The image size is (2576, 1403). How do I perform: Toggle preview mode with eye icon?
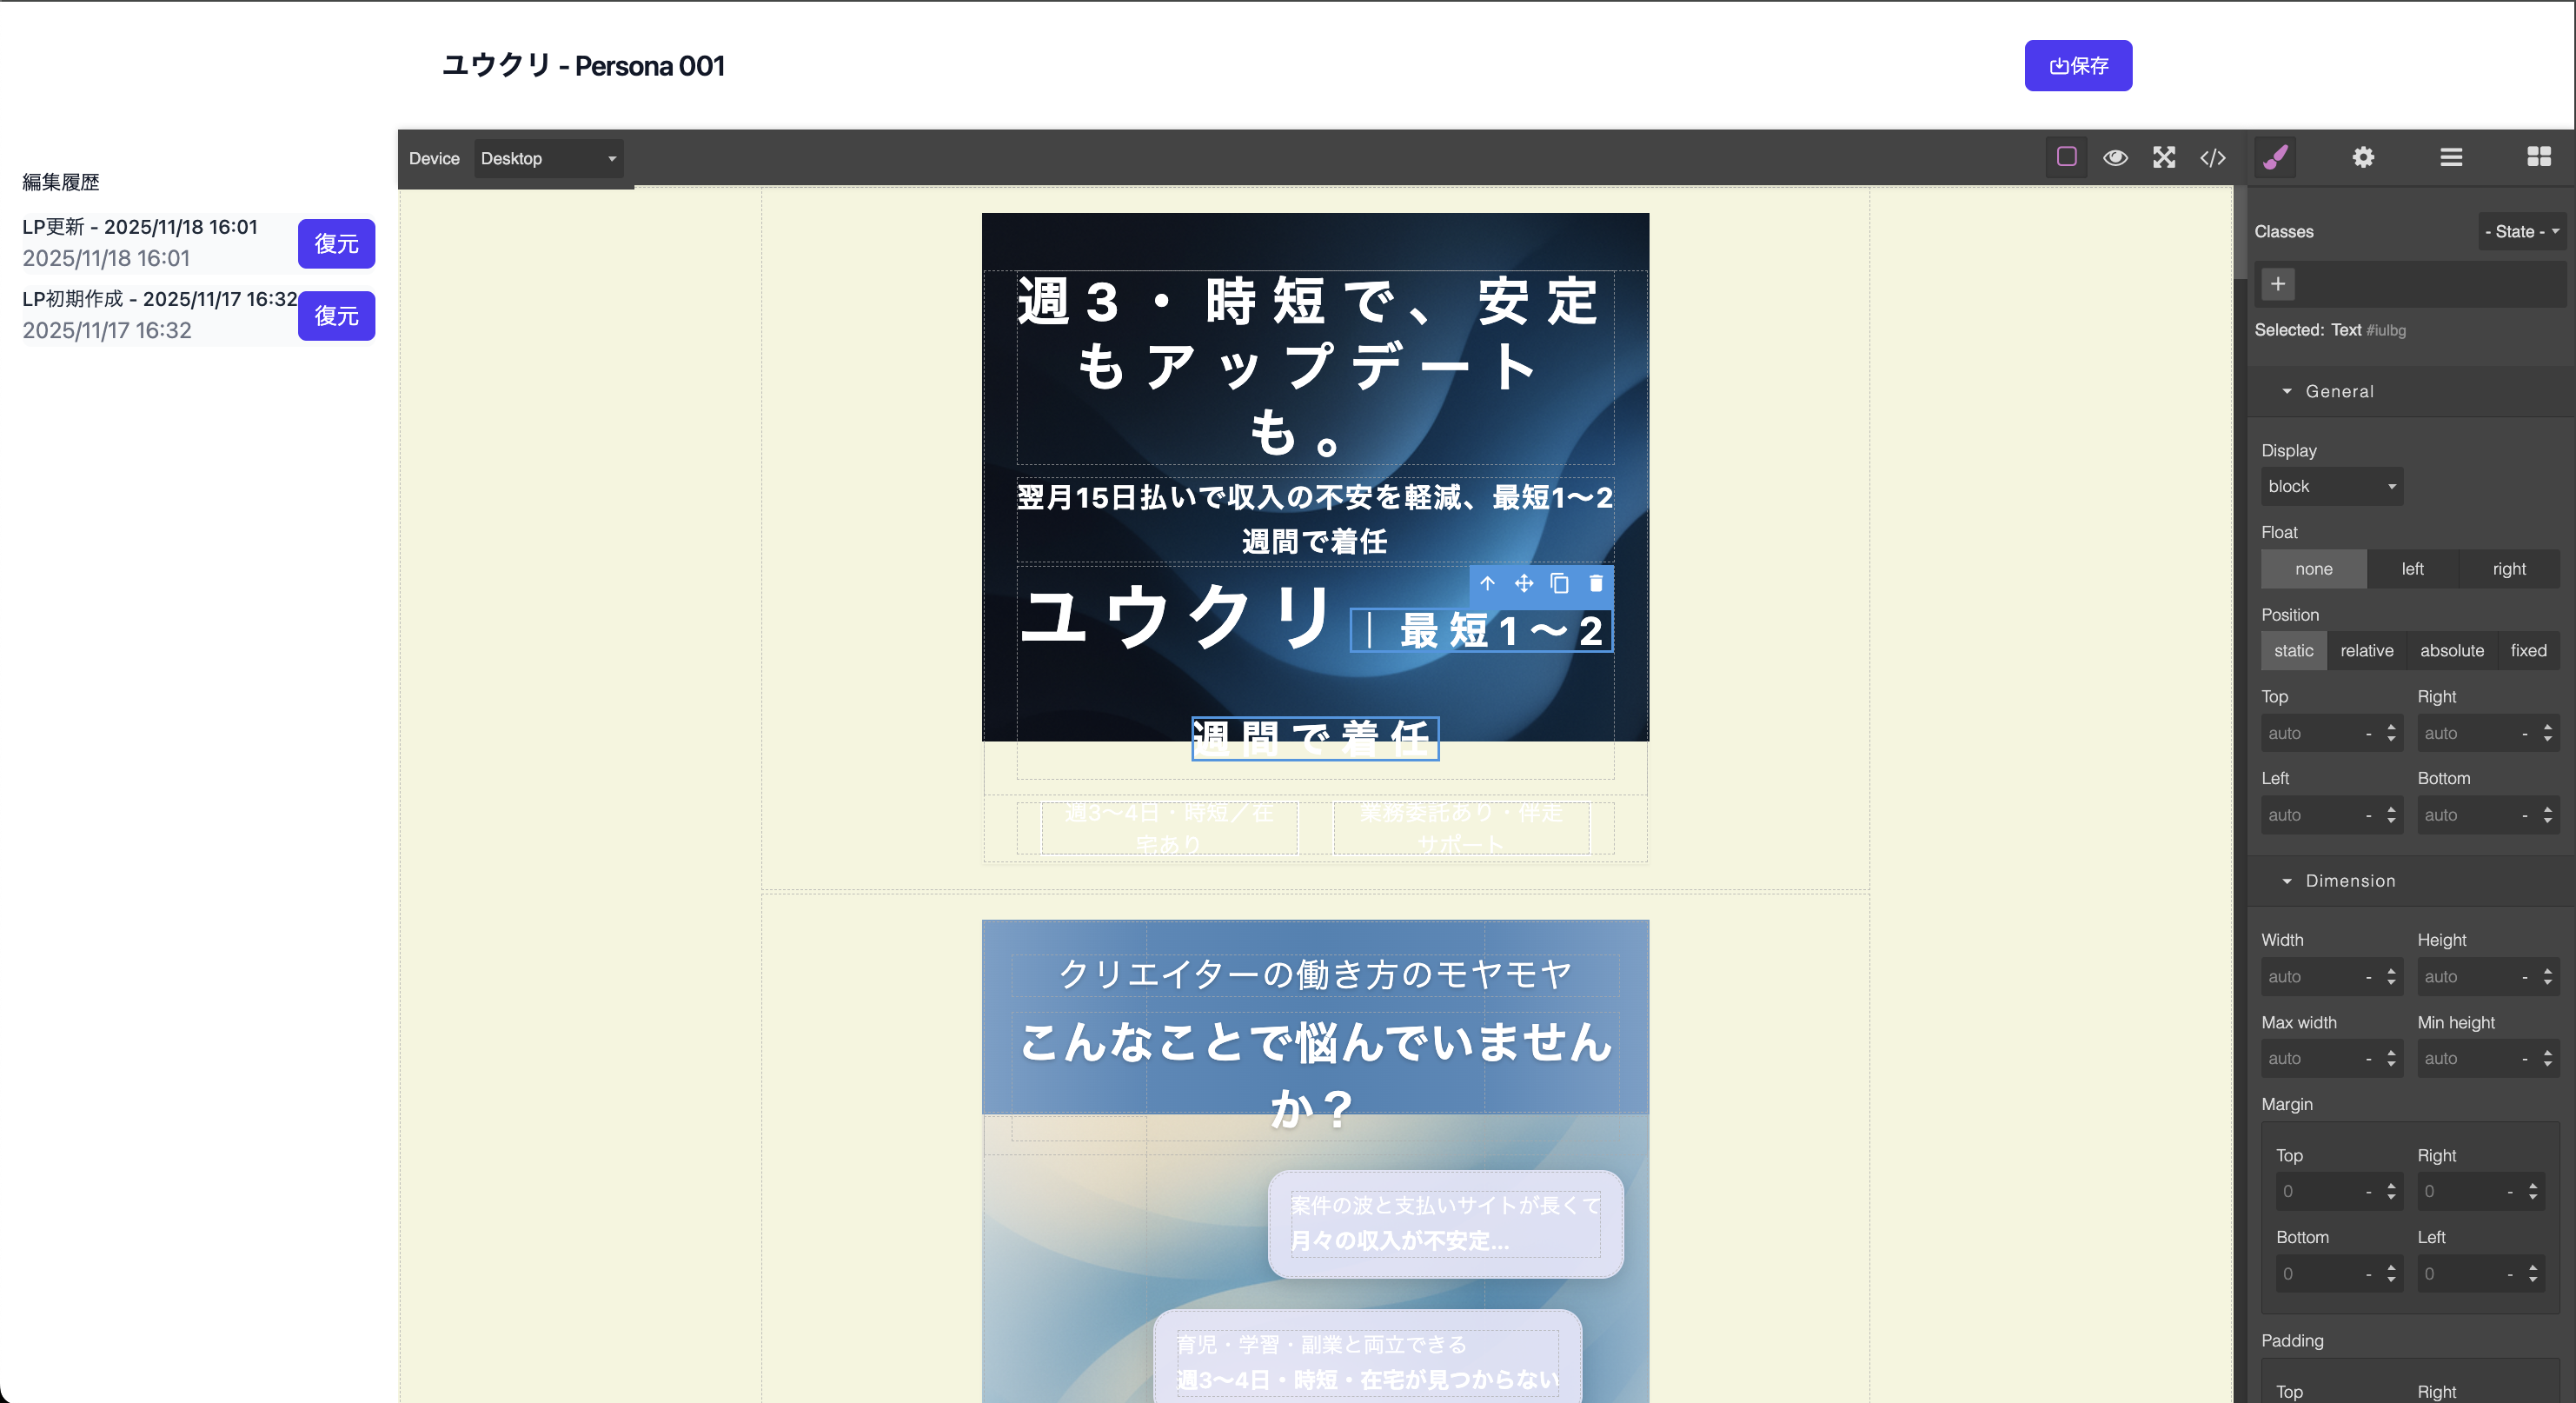point(2117,157)
